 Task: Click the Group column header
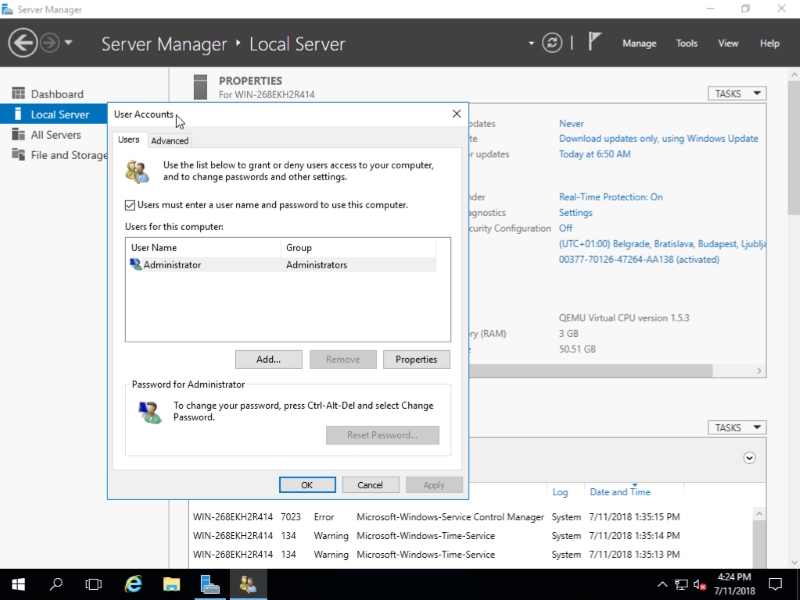pos(358,247)
